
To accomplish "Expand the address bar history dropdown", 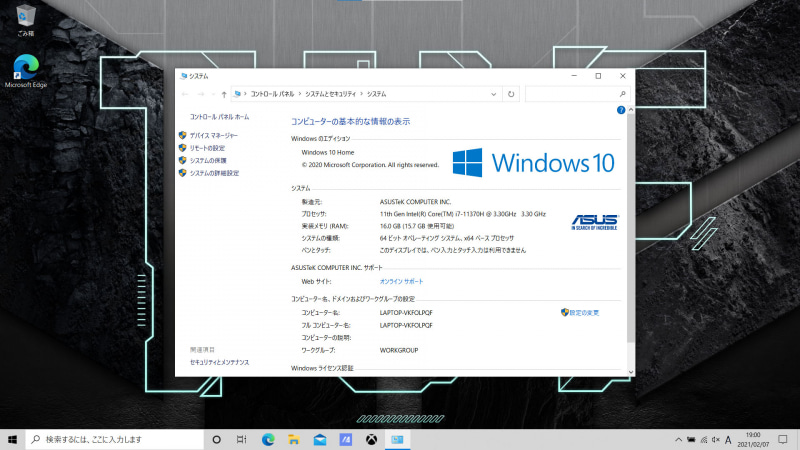I will pyautogui.click(x=493, y=94).
